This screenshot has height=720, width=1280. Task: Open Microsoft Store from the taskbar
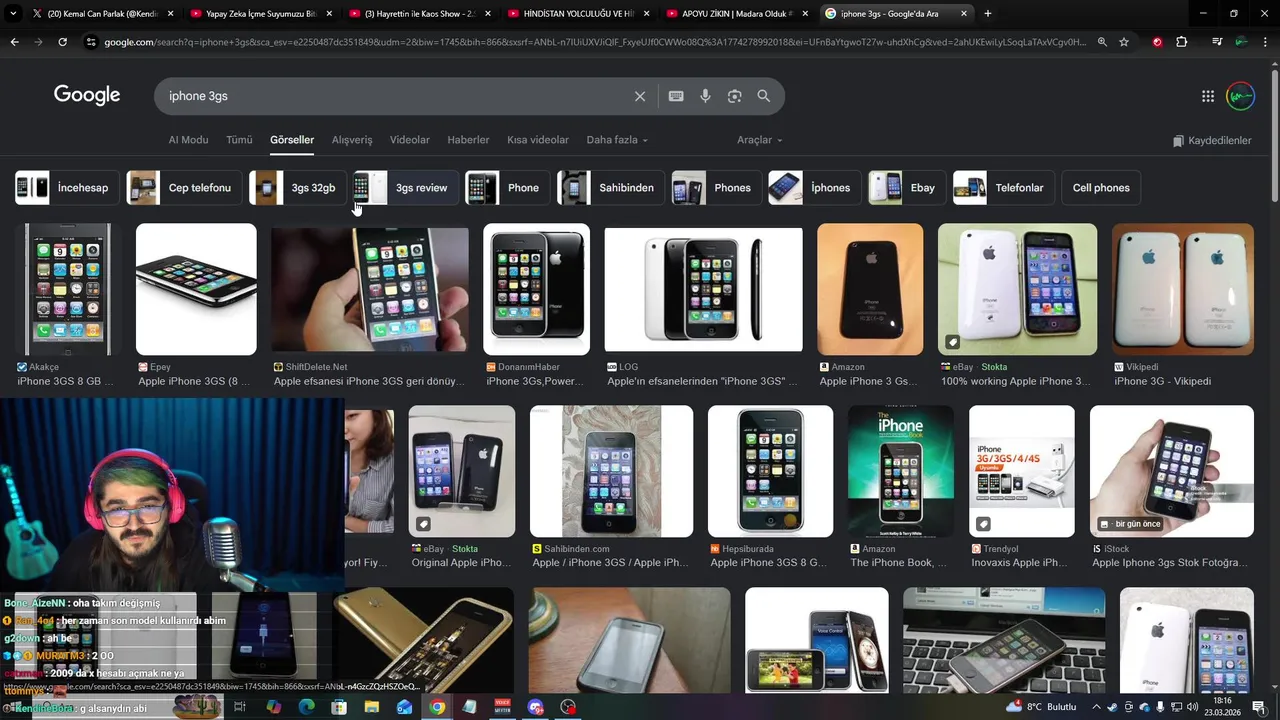[x=339, y=707]
